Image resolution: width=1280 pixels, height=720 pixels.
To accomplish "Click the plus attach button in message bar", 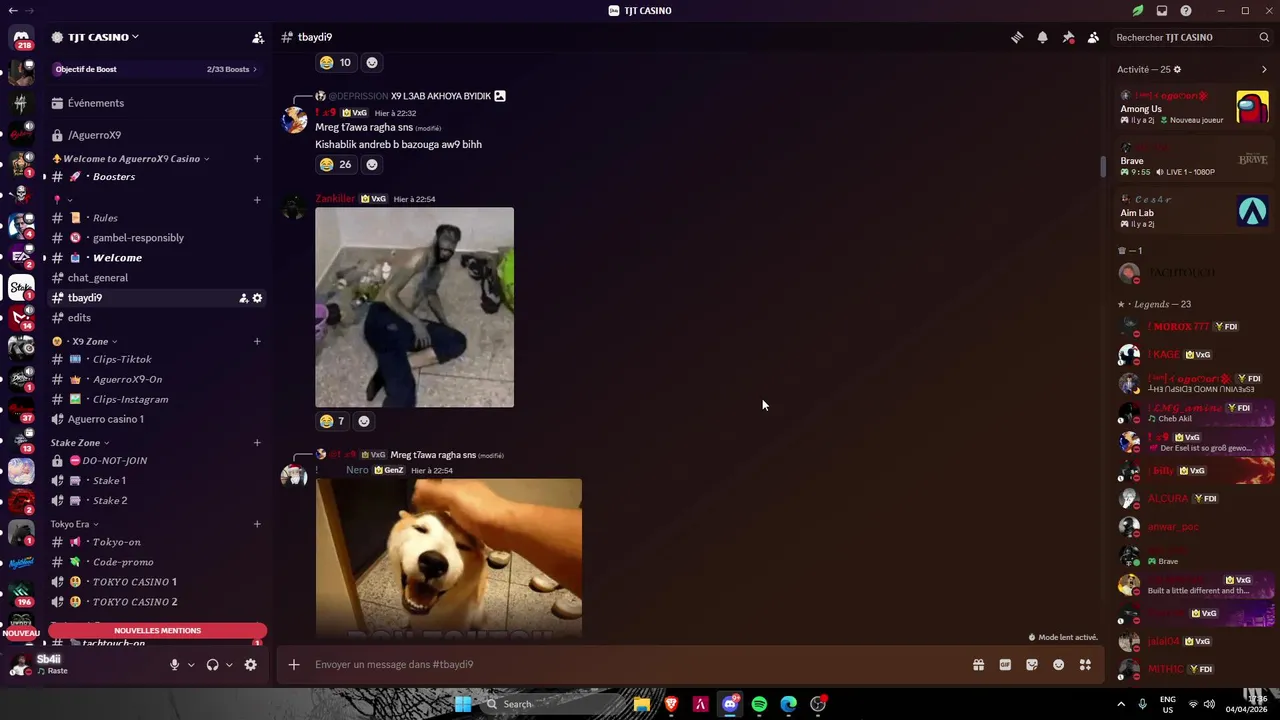I will 294,664.
